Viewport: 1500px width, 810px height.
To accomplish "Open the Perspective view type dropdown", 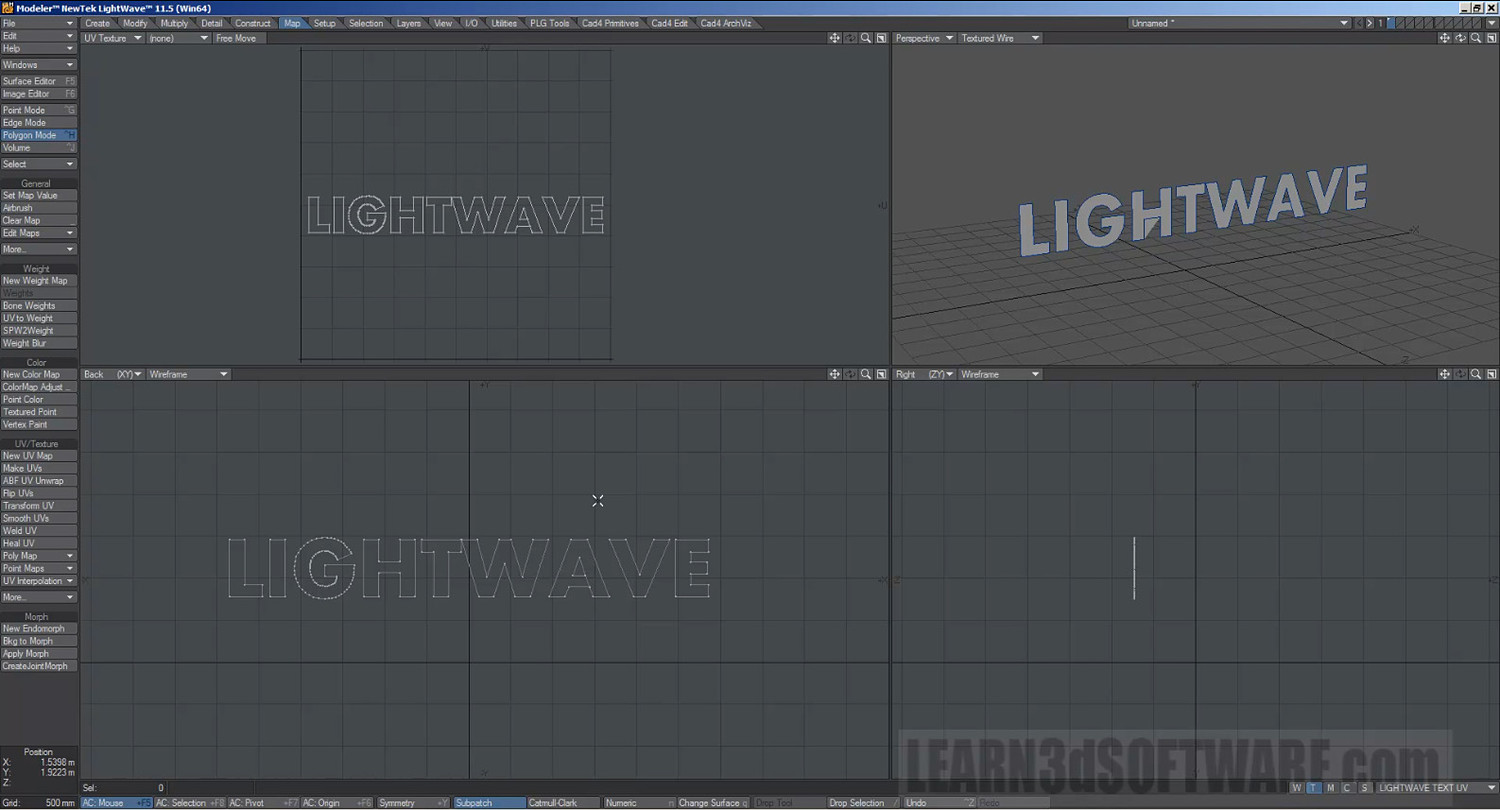I will click(920, 37).
